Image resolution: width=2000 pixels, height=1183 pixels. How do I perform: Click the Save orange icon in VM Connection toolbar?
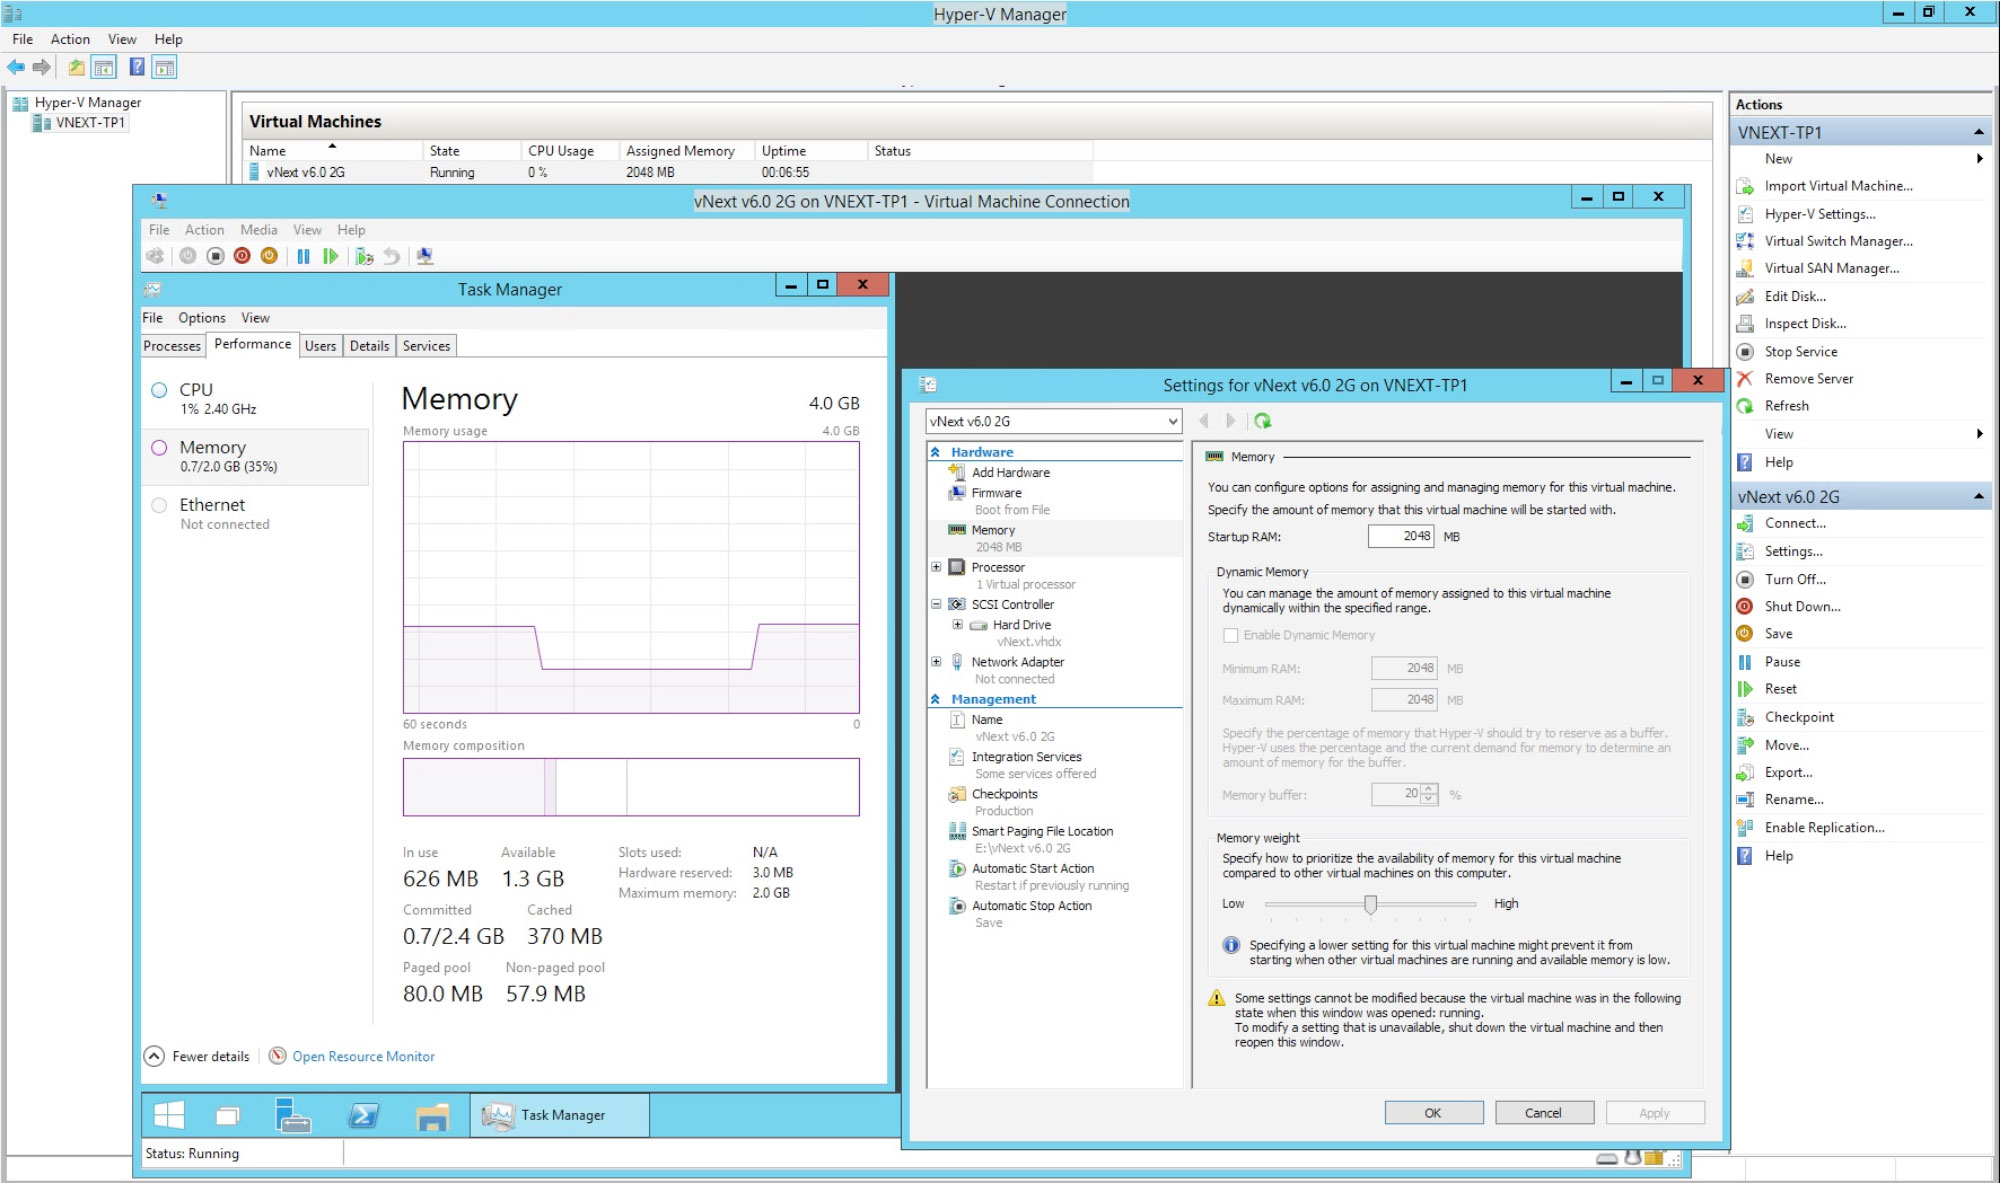point(269,256)
